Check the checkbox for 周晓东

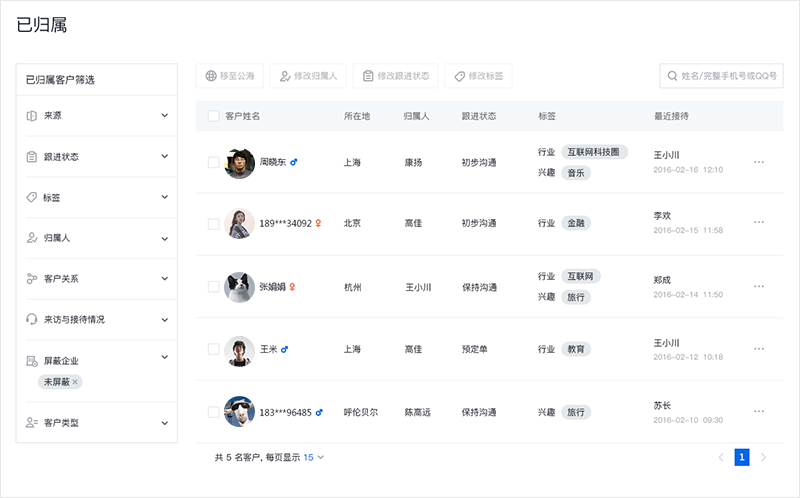point(213,162)
